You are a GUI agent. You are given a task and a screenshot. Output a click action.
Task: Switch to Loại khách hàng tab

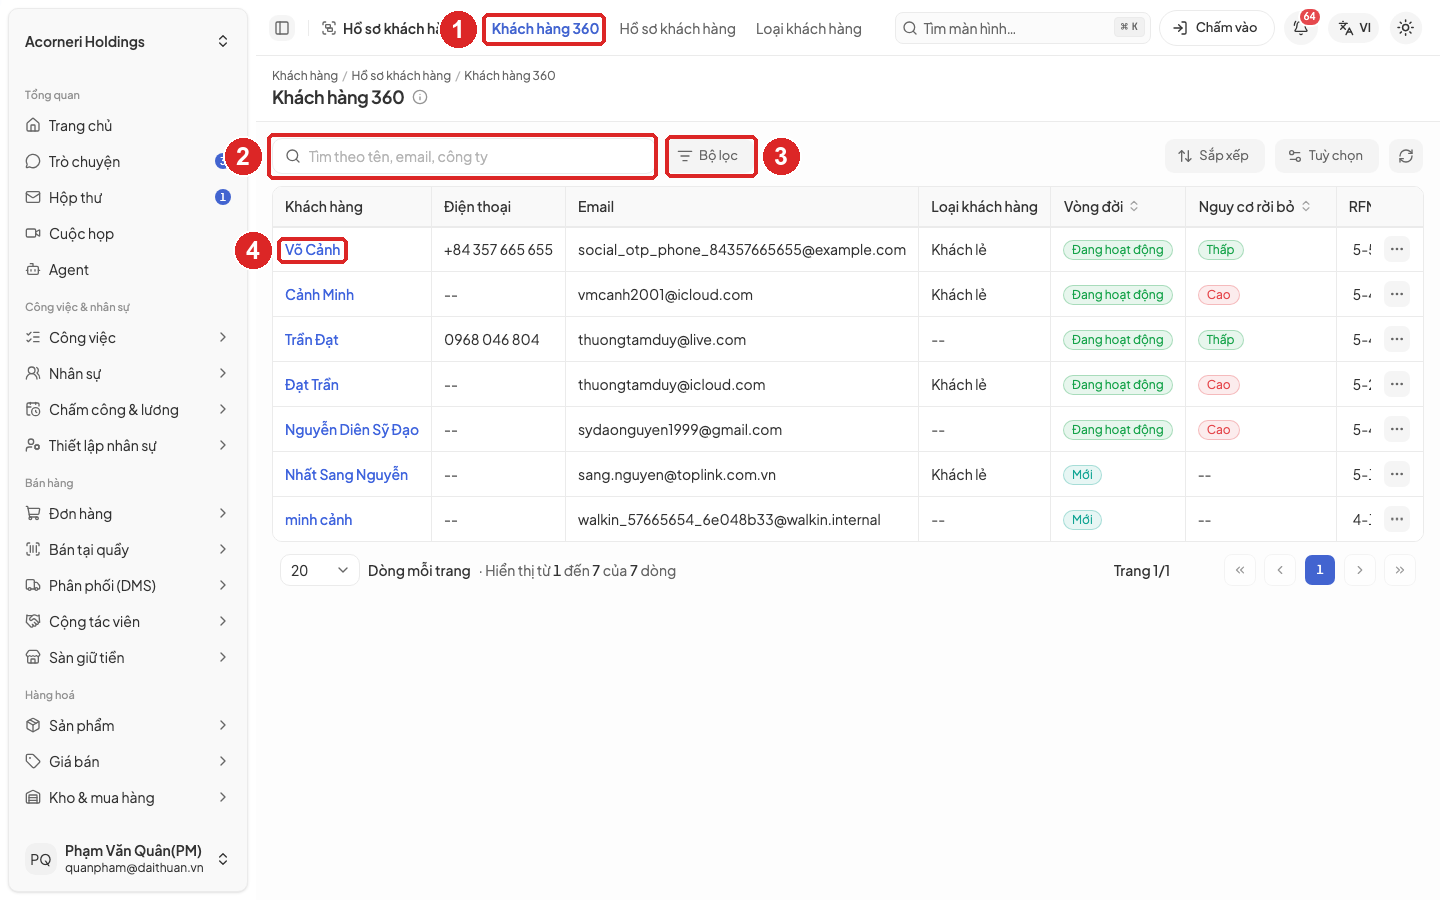(808, 29)
